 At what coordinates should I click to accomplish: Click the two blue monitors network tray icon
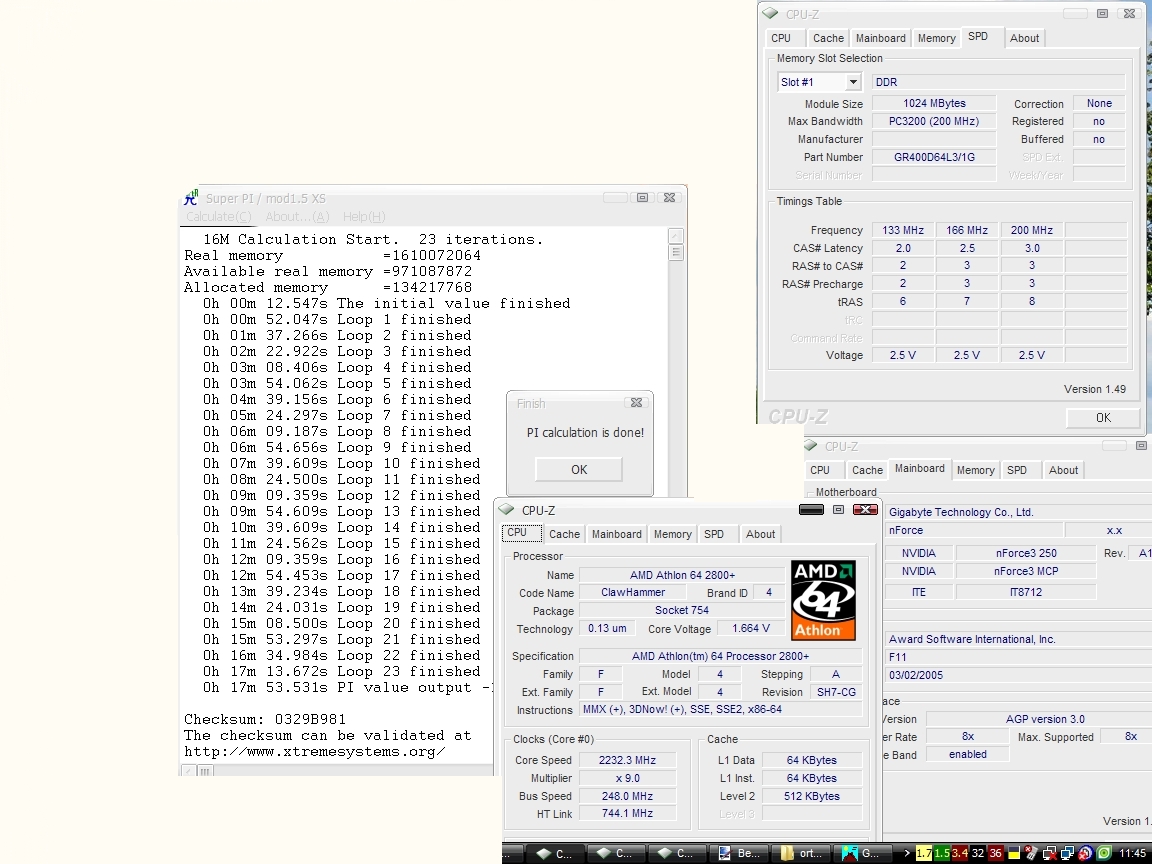1068,853
